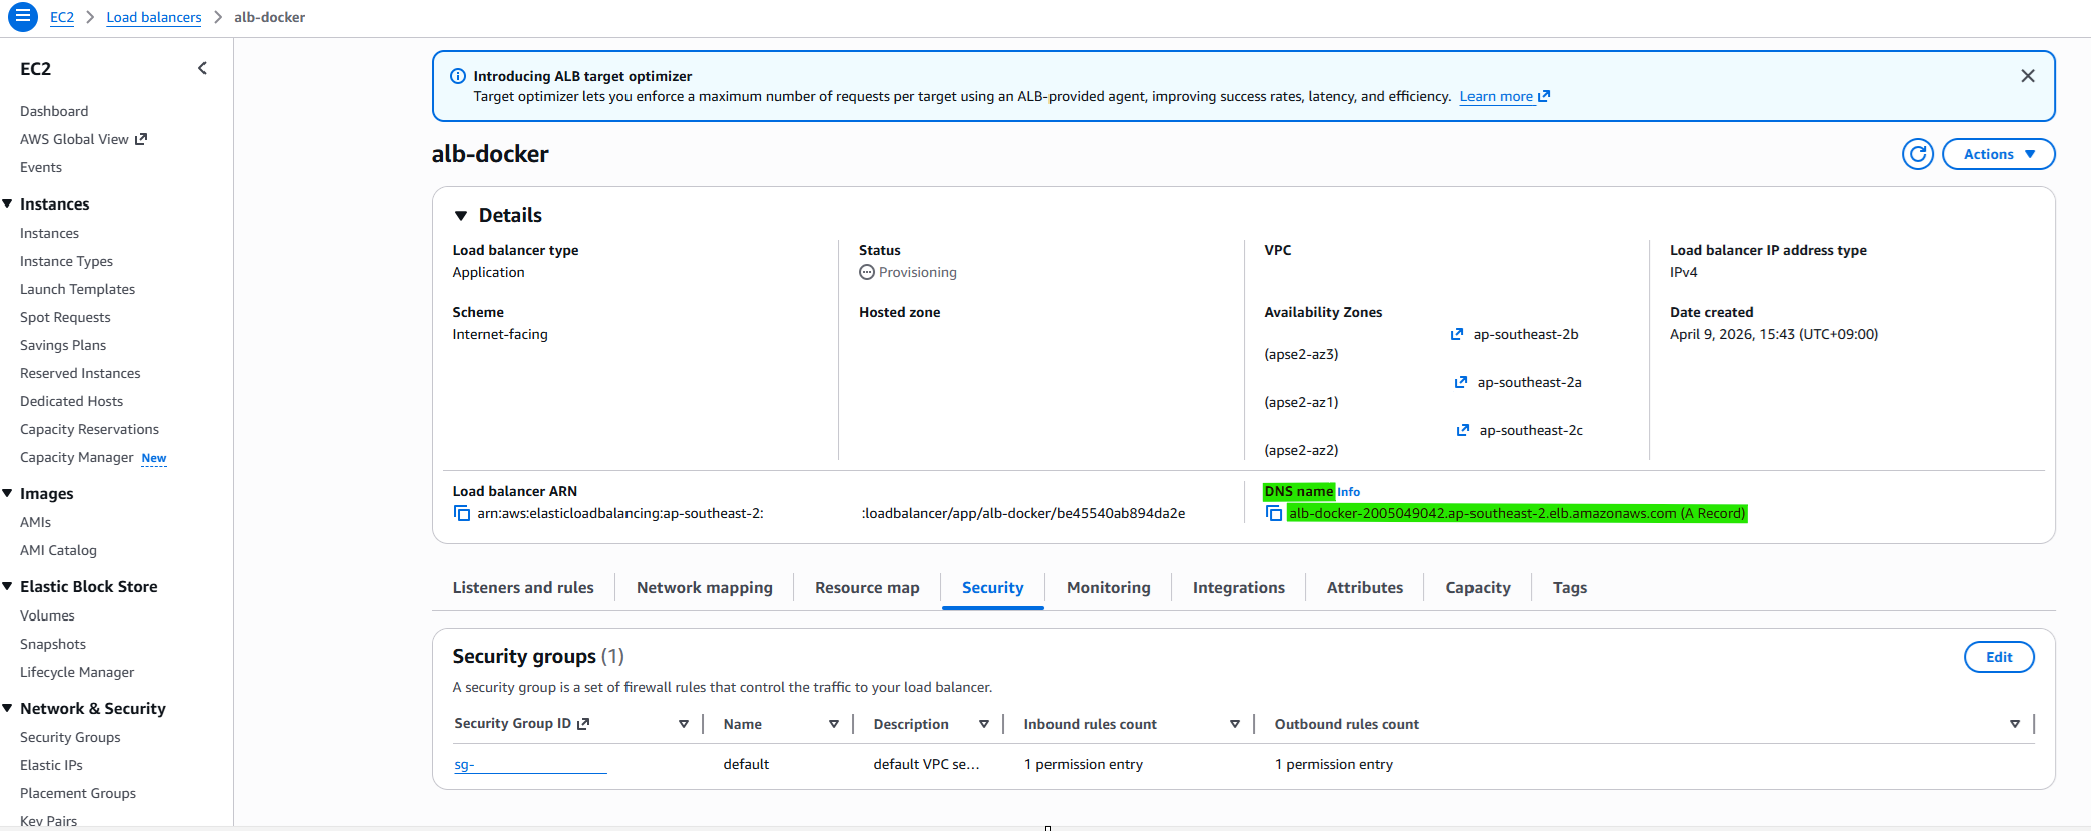Collapse the Elastic Block Store sidebar group

[7, 586]
